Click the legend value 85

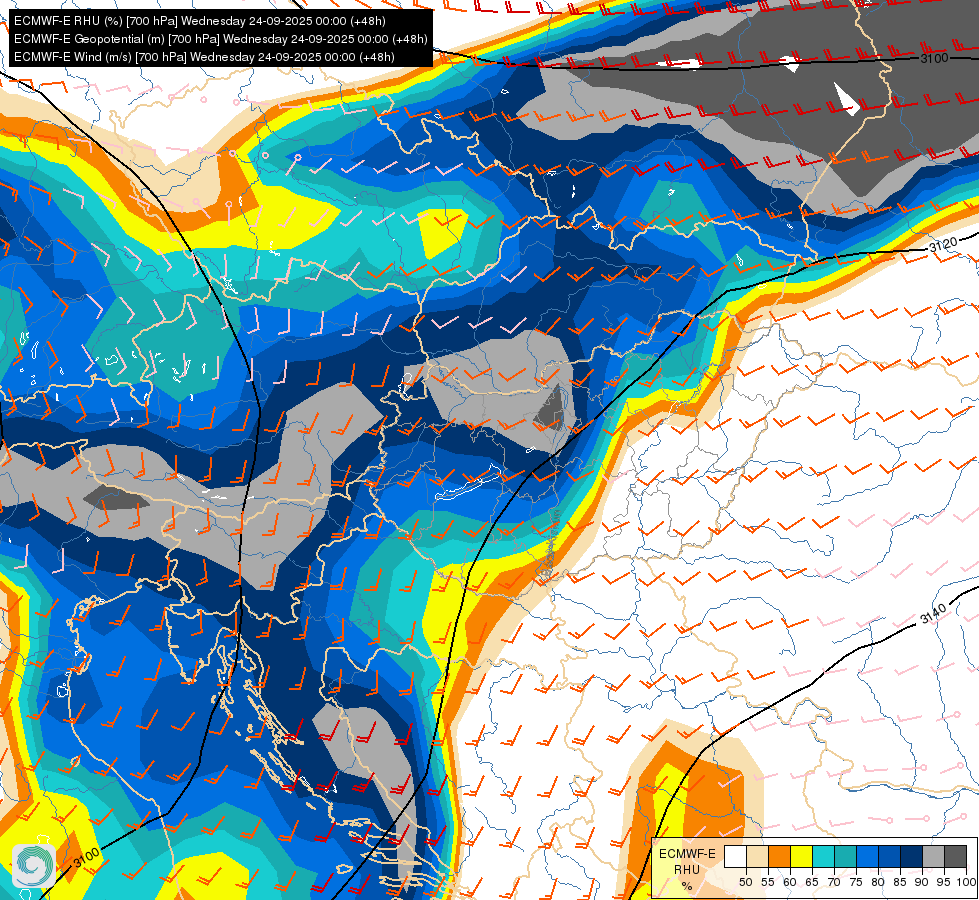(900, 882)
